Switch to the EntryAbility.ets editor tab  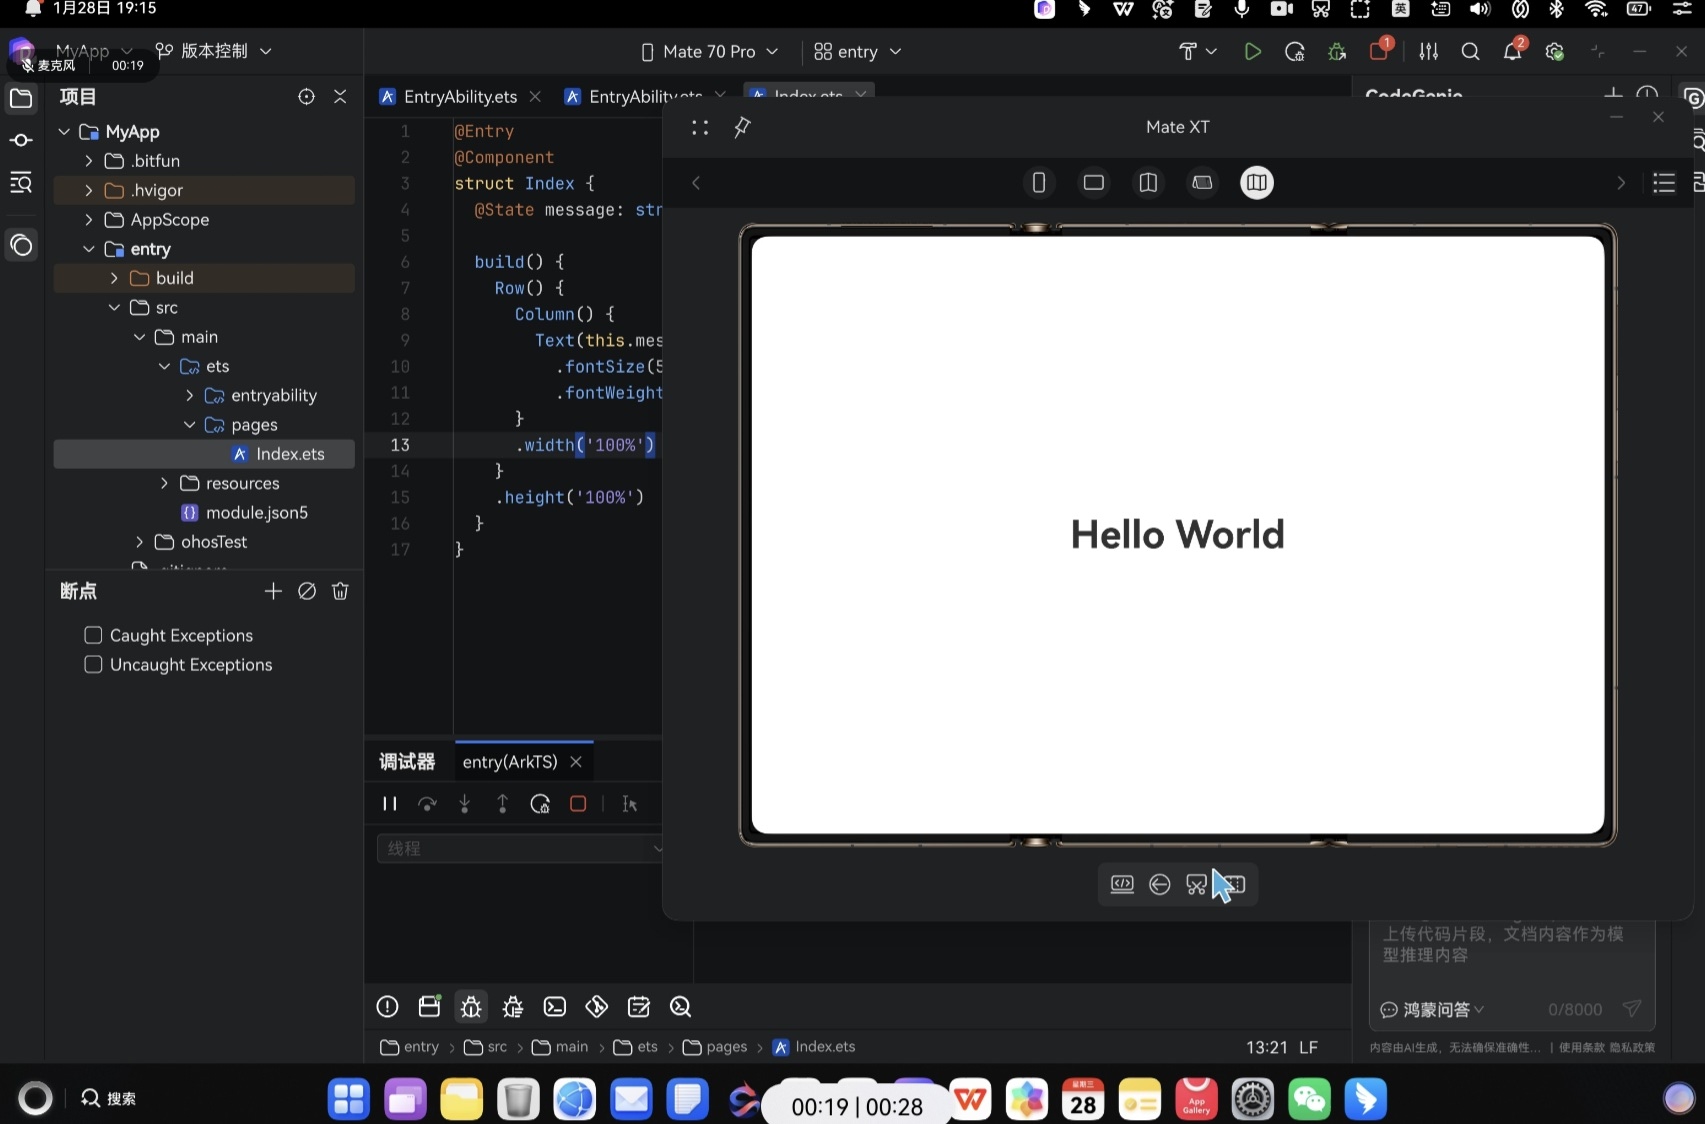pos(460,97)
